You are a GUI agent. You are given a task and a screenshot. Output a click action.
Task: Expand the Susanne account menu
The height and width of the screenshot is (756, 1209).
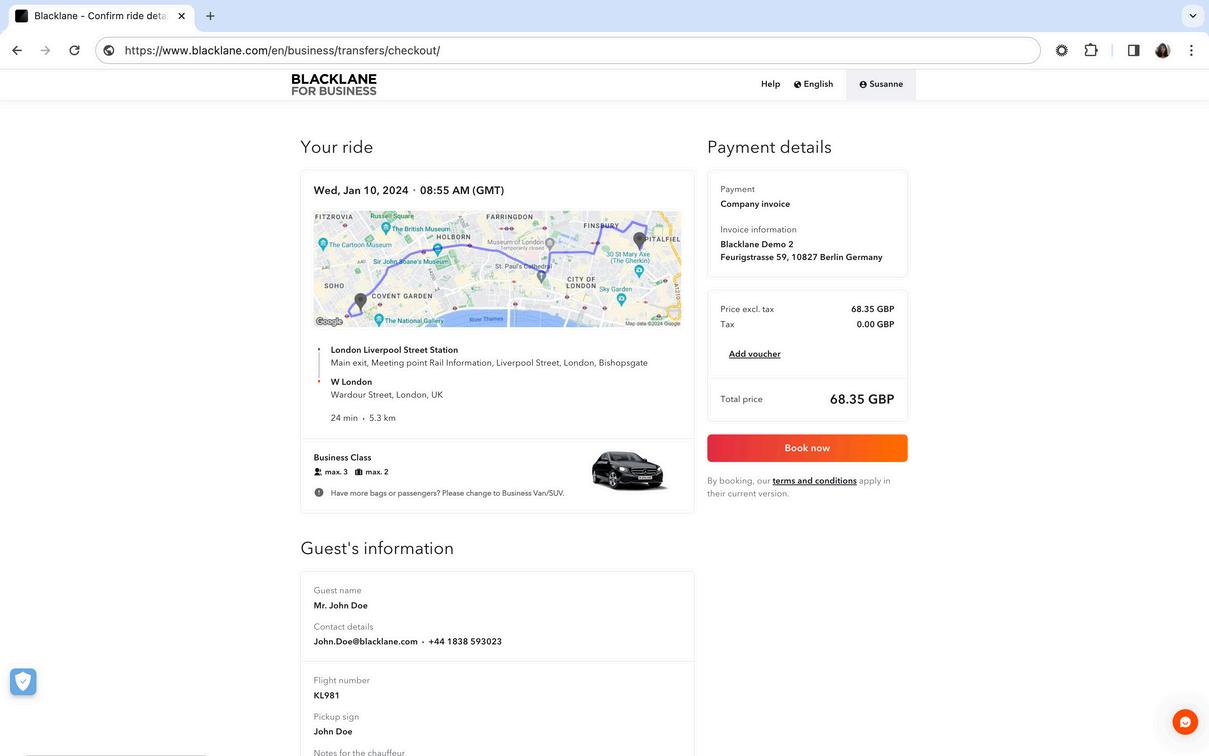pyautogui.click(x=881, y=84)
